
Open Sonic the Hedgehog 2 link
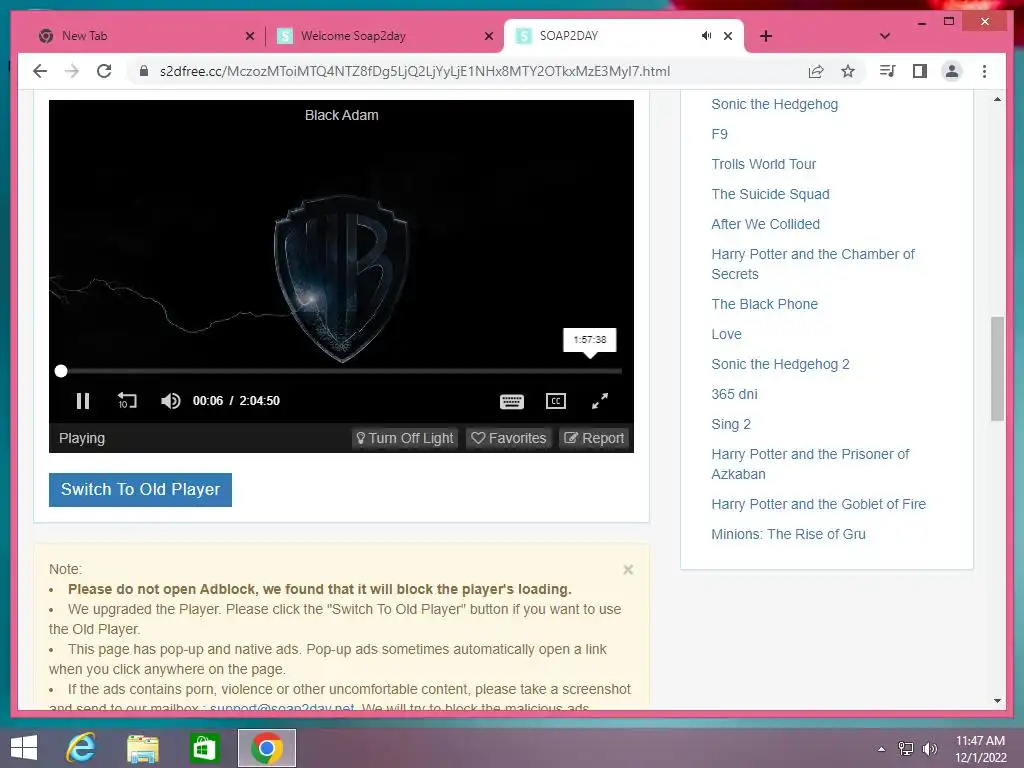pos(780,364)
